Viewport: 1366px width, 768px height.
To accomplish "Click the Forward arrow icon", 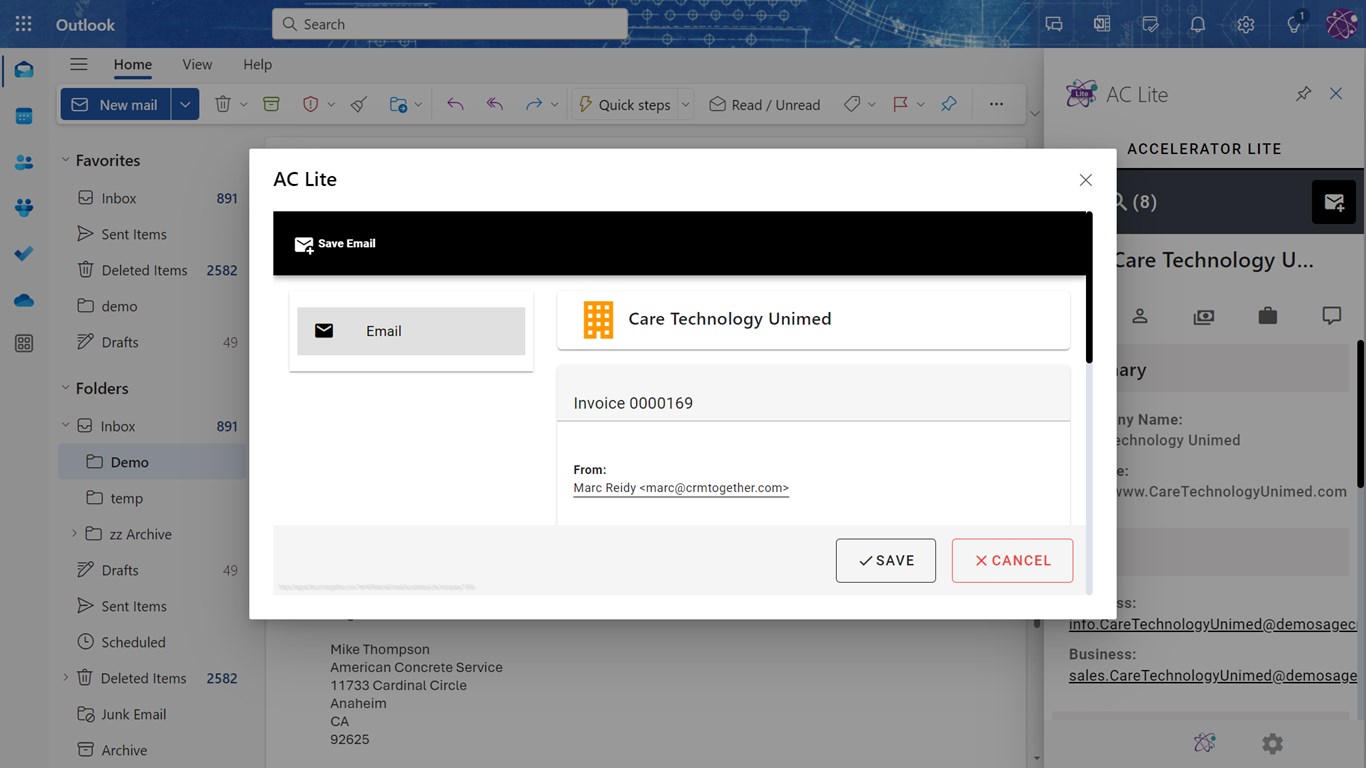I will tap(534, 104).
